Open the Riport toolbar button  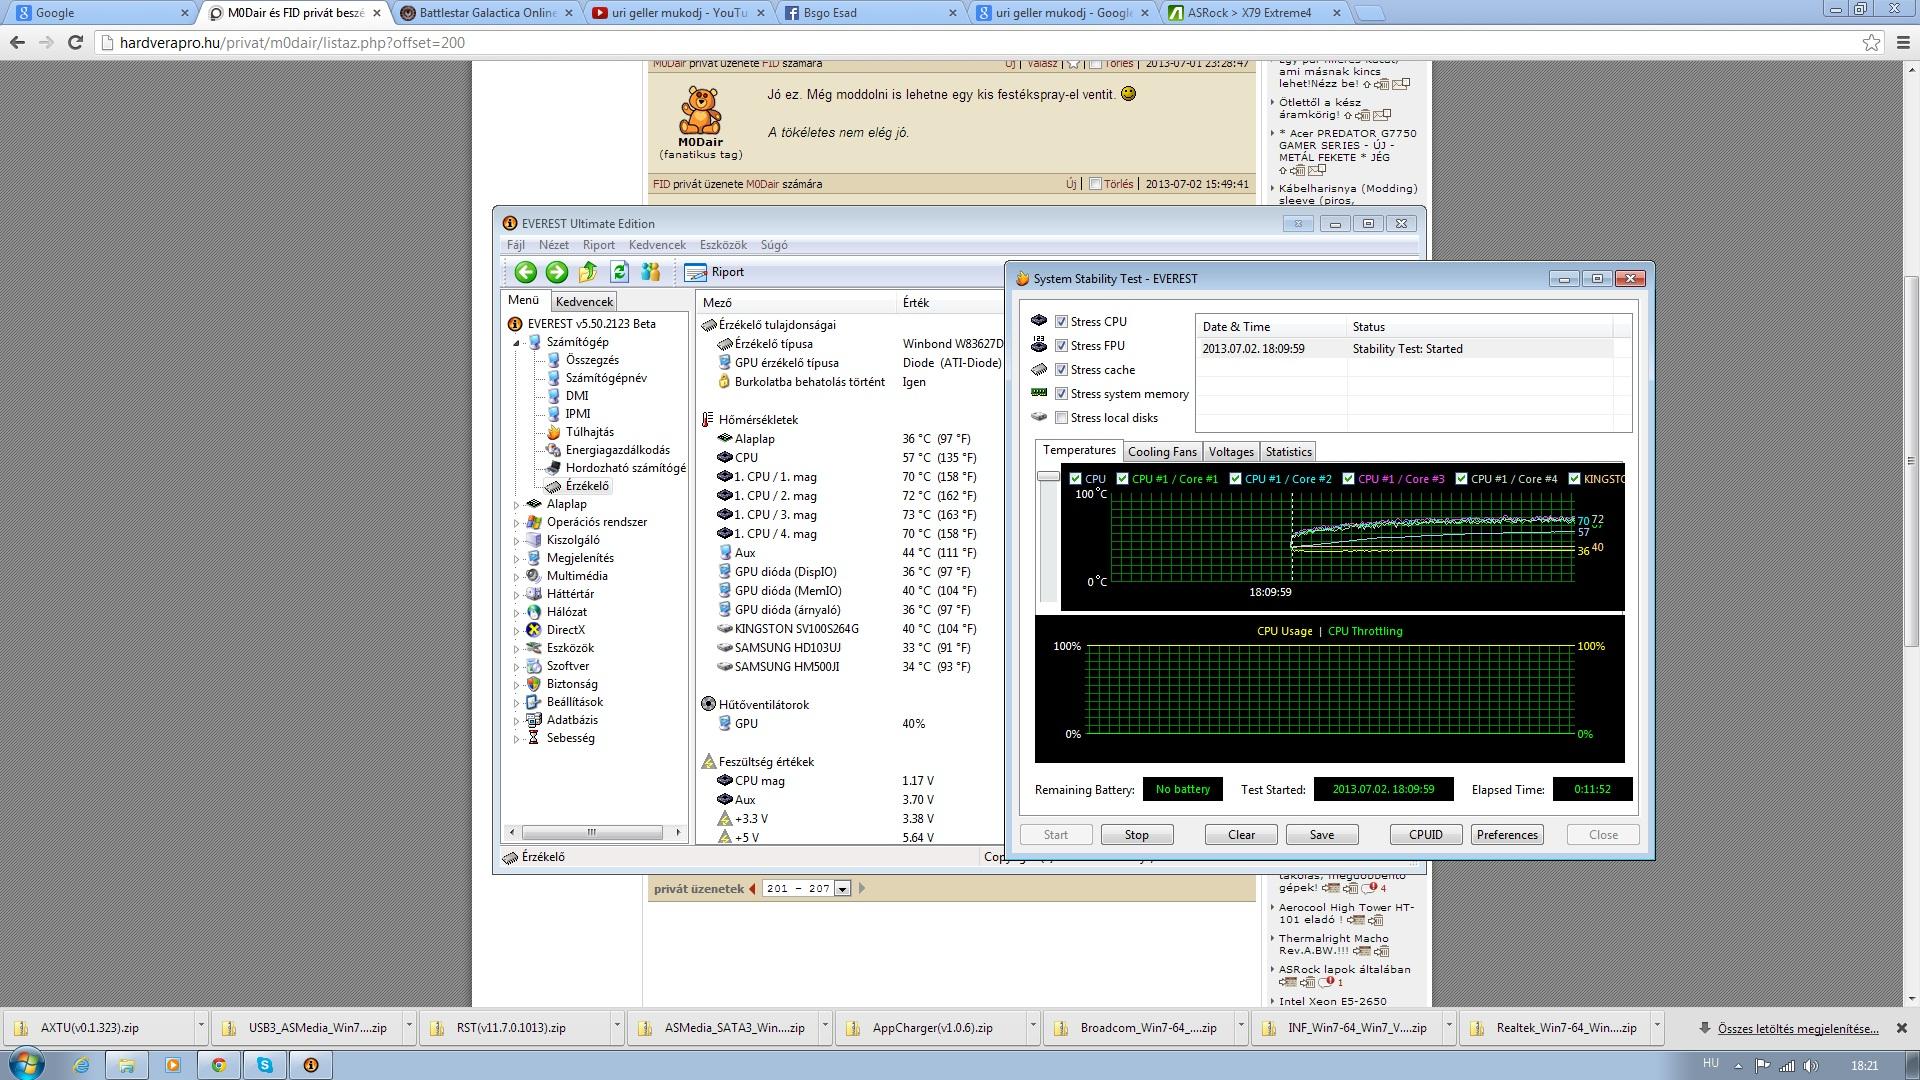tap(716, 272)
